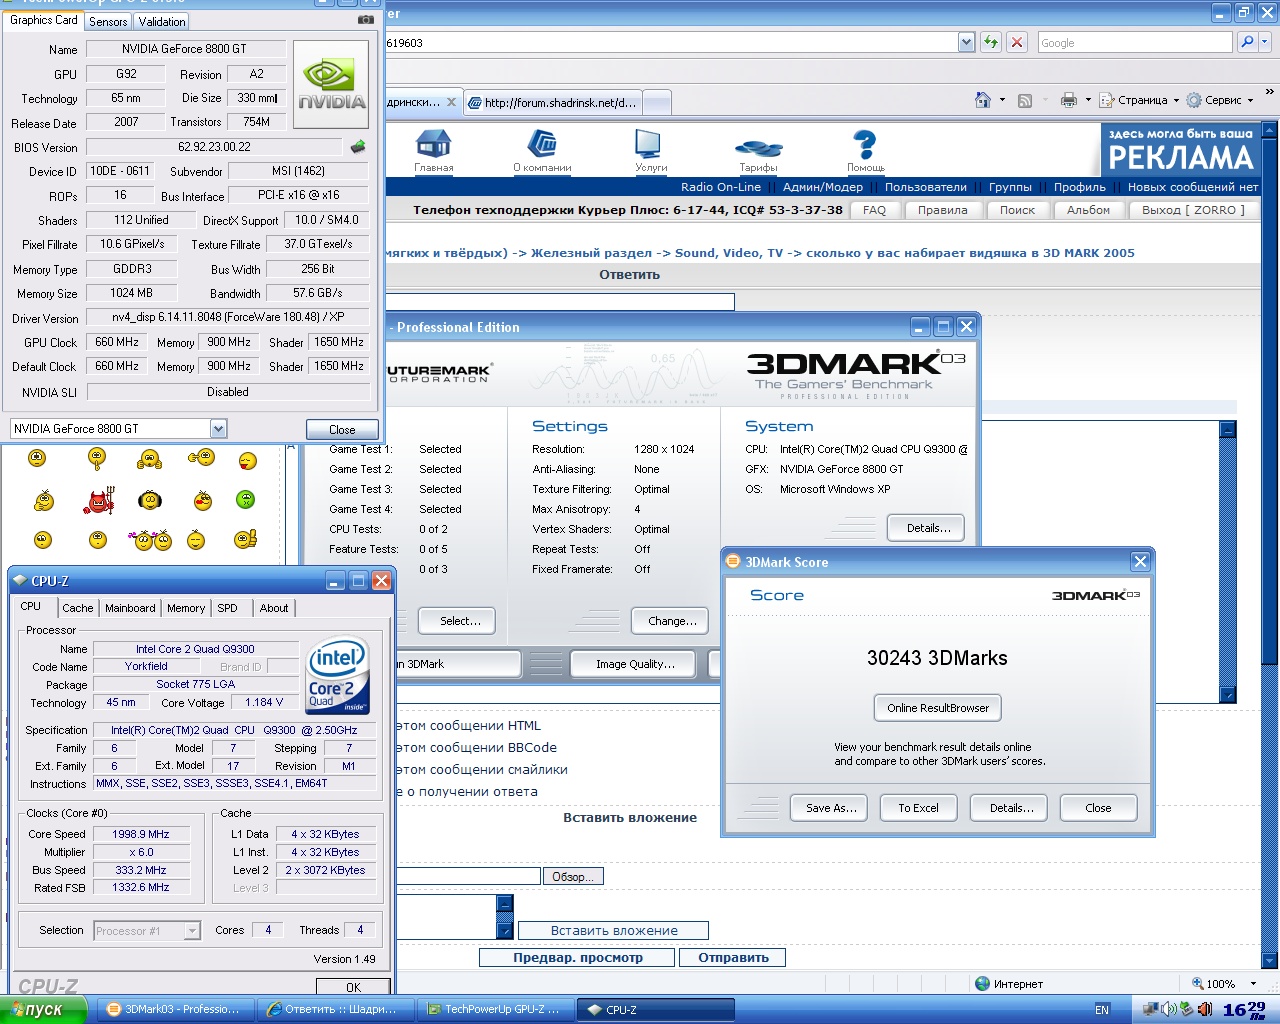Image resolution: width=1280 pixels, height=1024 pixels.
Task: Insert the headphones smiley
Action: coord(150,499)
